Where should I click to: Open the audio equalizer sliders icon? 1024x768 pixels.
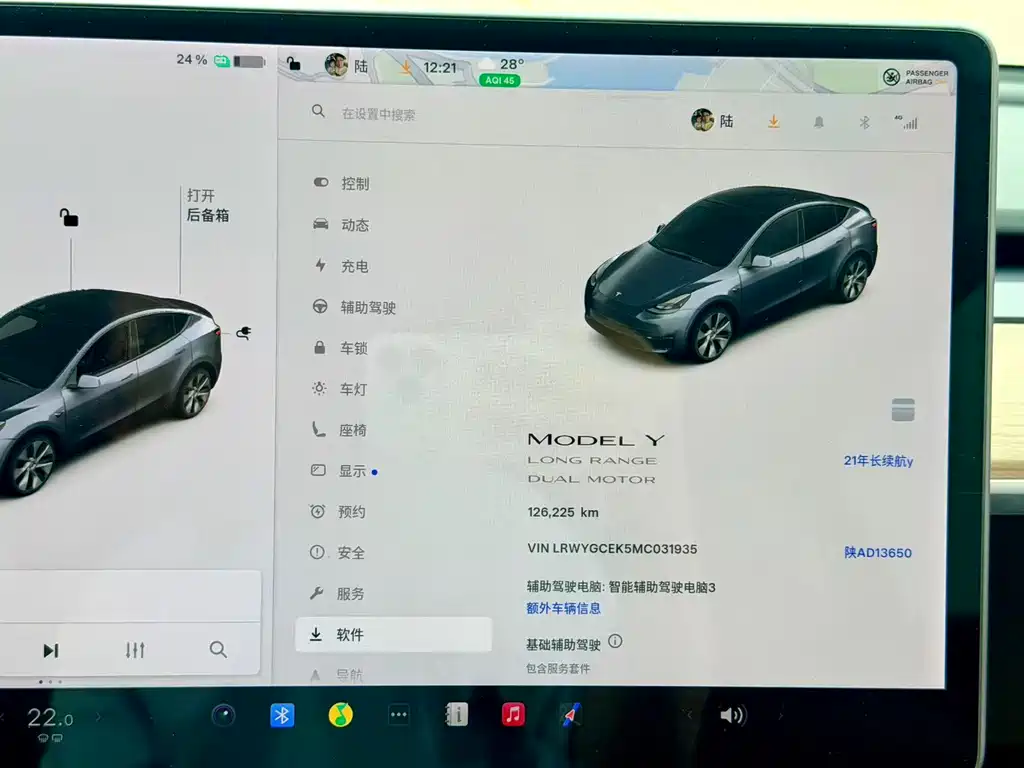point(135,650)
